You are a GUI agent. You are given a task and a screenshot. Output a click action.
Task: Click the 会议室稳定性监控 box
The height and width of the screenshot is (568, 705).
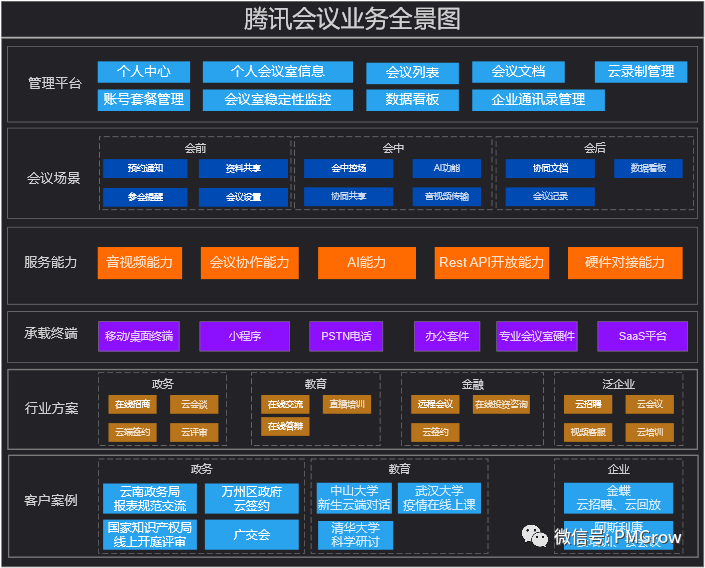coord(277,100)
